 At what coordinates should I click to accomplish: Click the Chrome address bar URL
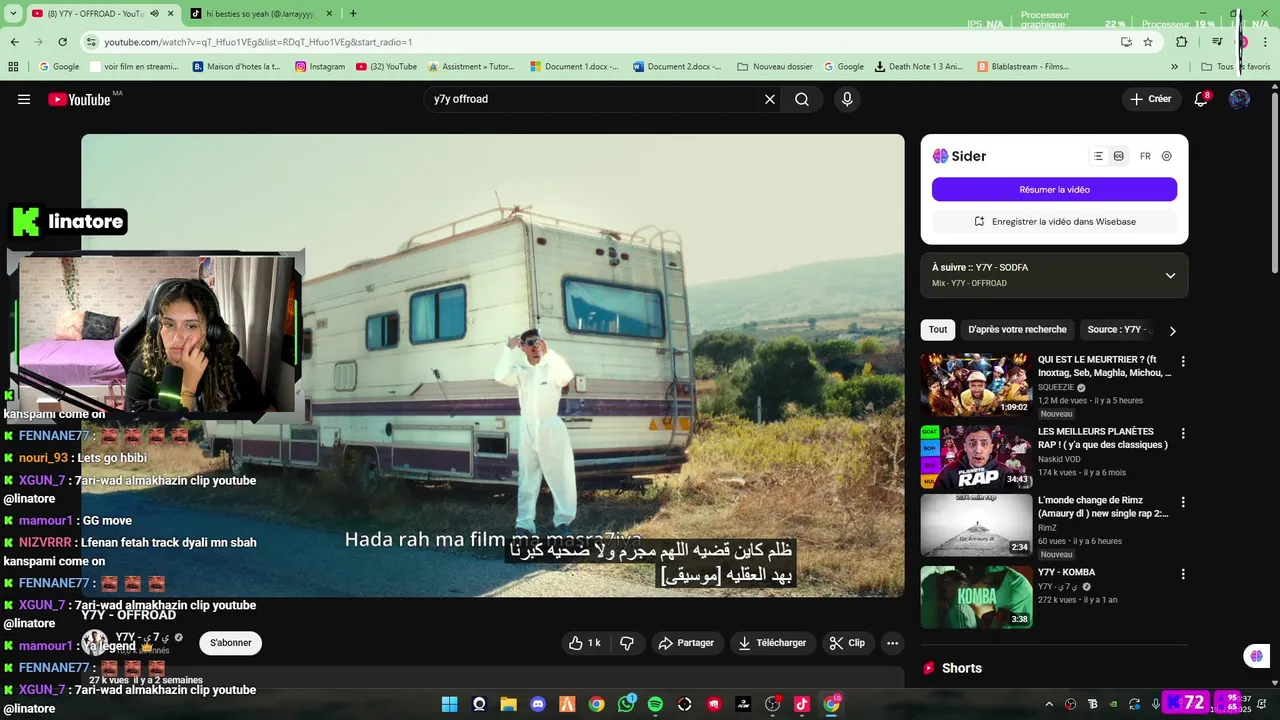[258, 42]
